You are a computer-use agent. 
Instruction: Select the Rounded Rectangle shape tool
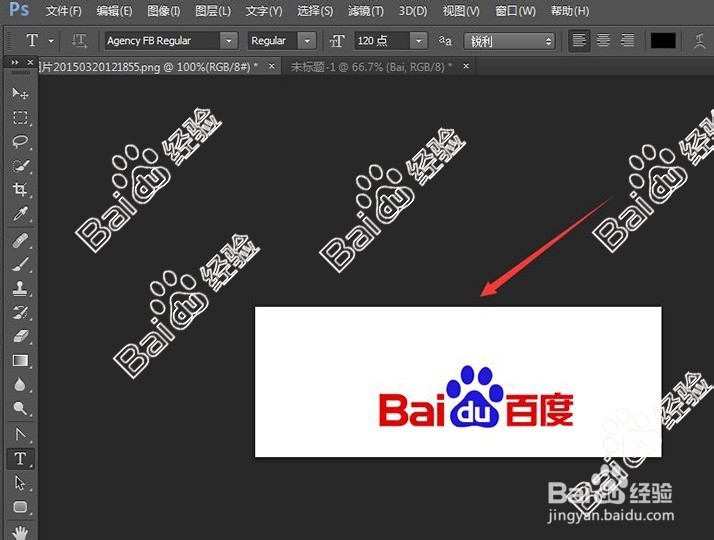tap(20, 507)
